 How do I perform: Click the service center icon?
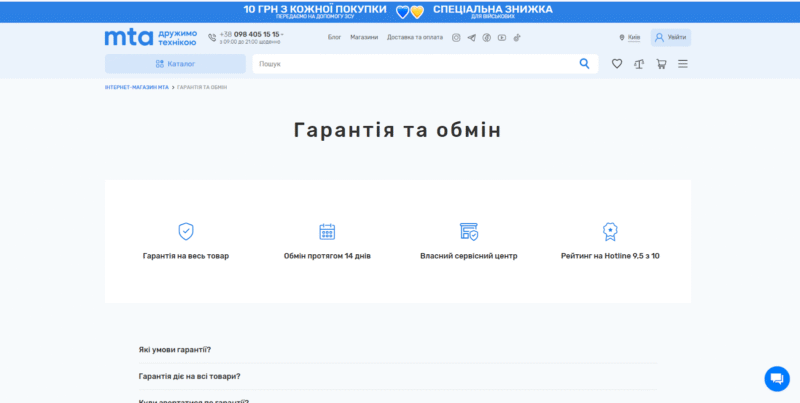pyautogui.click(x=469, y=232)
